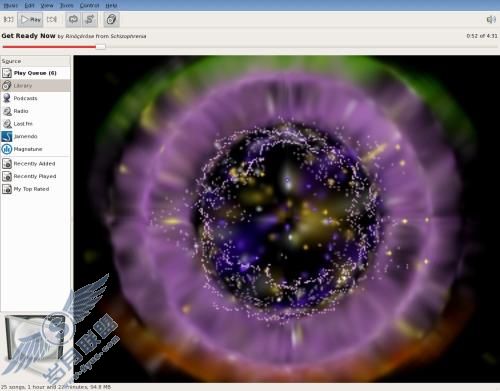Open the Tools menu
500x391 pixels.
tap(66, 6)
